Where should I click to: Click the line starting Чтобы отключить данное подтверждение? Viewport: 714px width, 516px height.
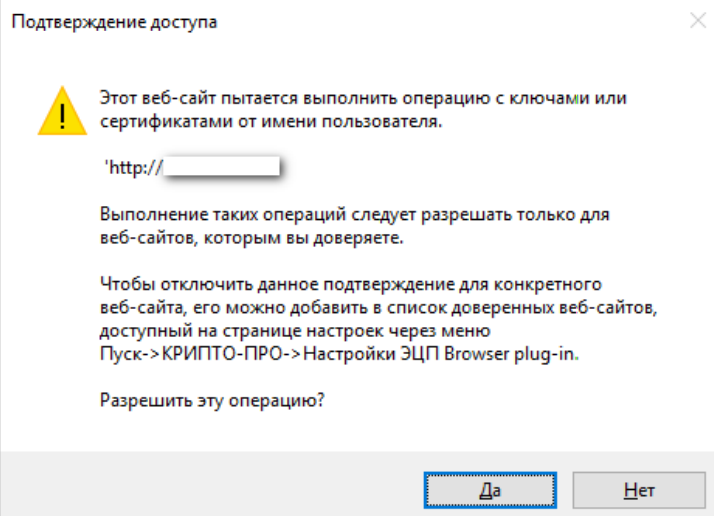click(351, 284)
